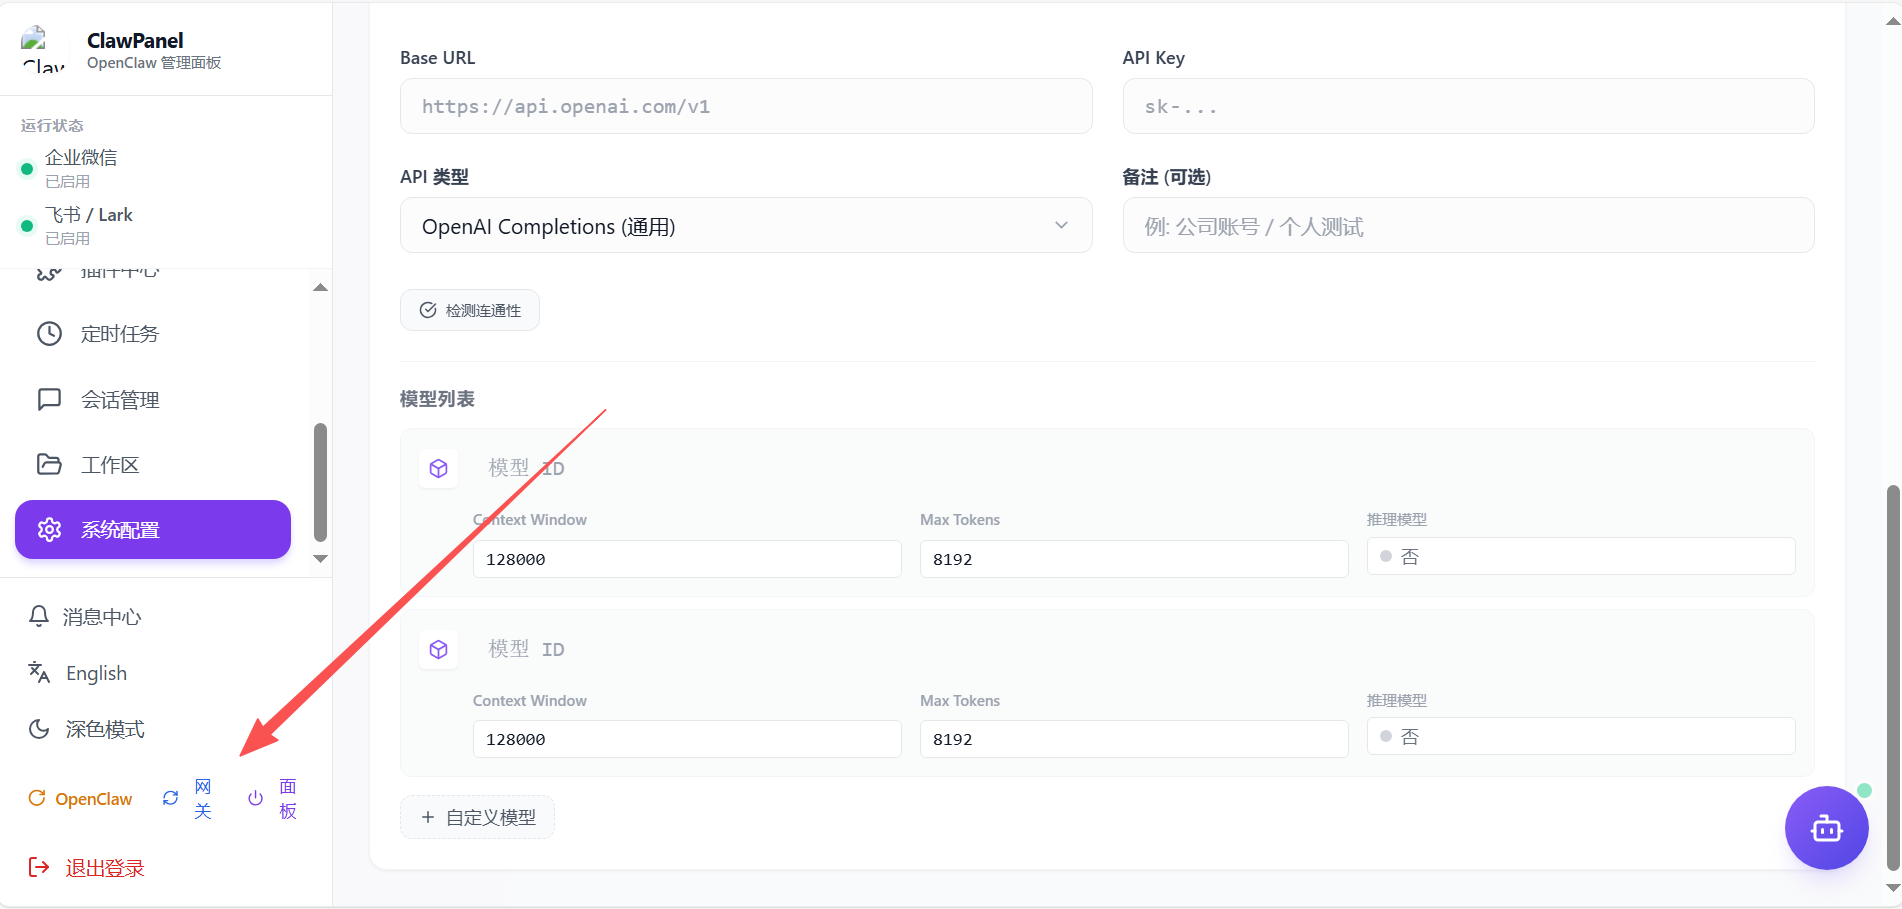Screen dimensions: 1902x909
Task: Click the API 类型 label
Action: pyautogui.click(x=434, y=177)
